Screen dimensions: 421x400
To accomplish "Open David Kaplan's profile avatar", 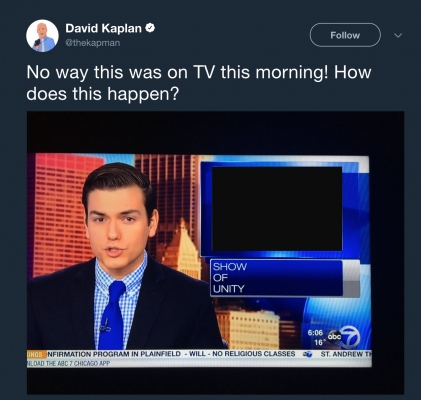I will tap(42, 36).
